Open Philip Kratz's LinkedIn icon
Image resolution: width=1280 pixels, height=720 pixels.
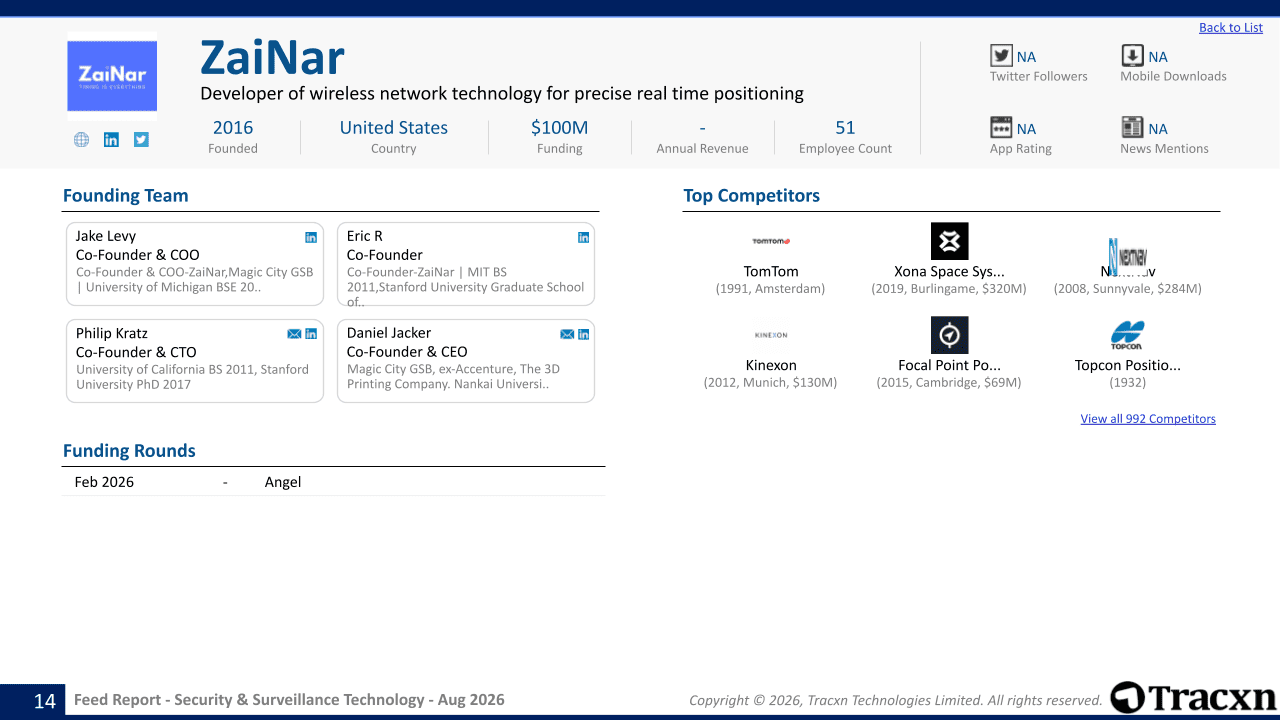click(311, 334)
